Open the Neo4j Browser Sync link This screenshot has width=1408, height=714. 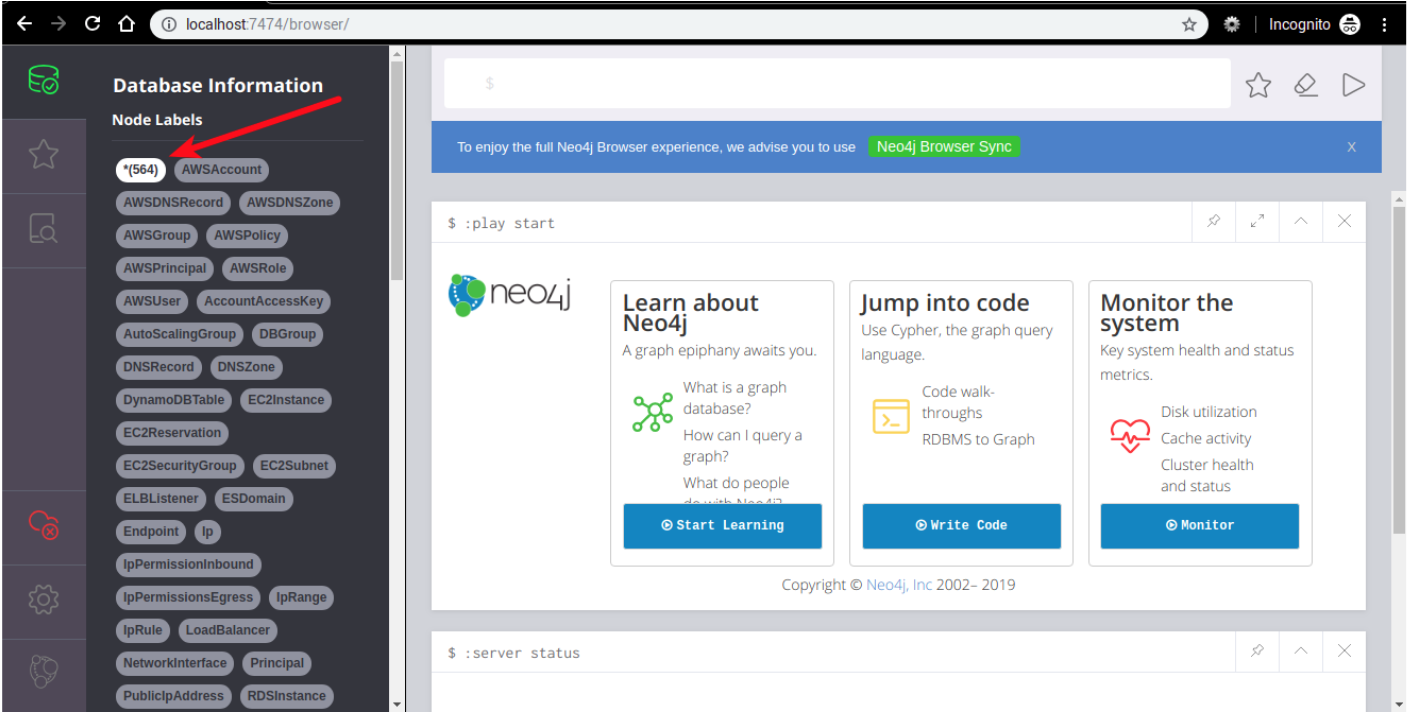click(x=943, y=147)
